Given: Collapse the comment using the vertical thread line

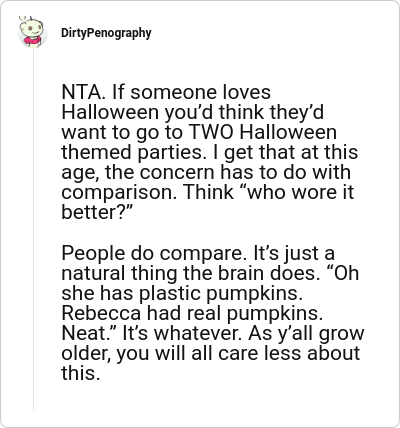Looking at the screenshot, I should (x=33, y=230).
